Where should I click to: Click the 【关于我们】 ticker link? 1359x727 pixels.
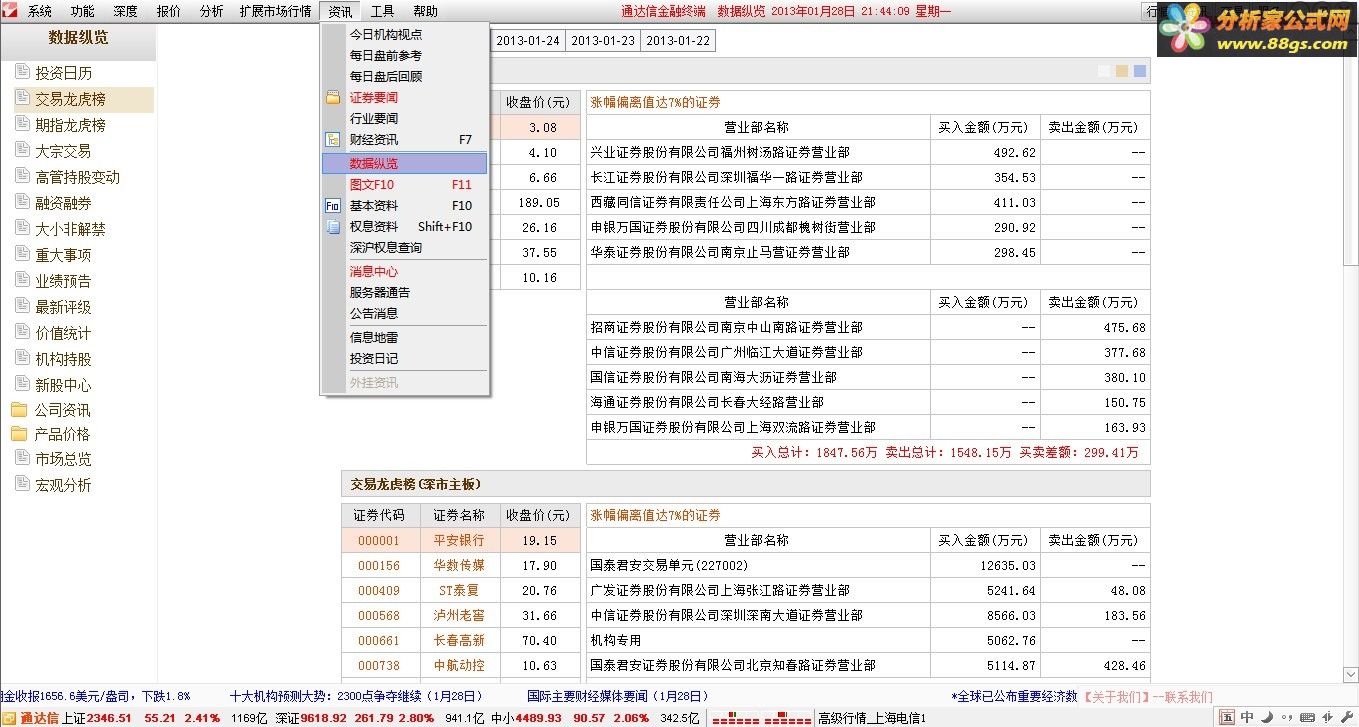(1115, 697)
